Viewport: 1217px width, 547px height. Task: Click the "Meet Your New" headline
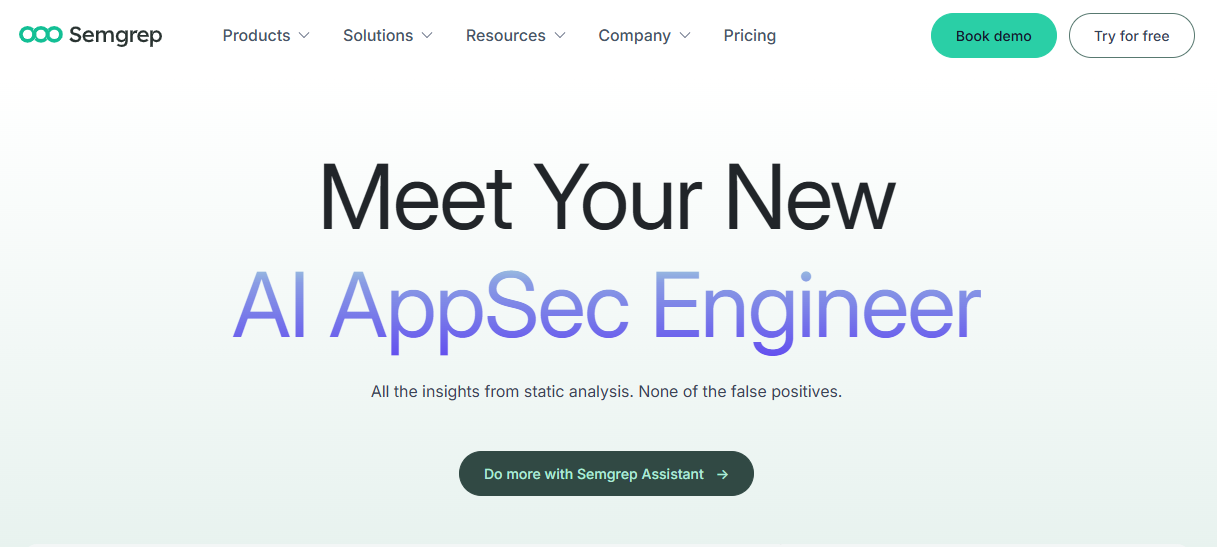(x=606, y=197)
